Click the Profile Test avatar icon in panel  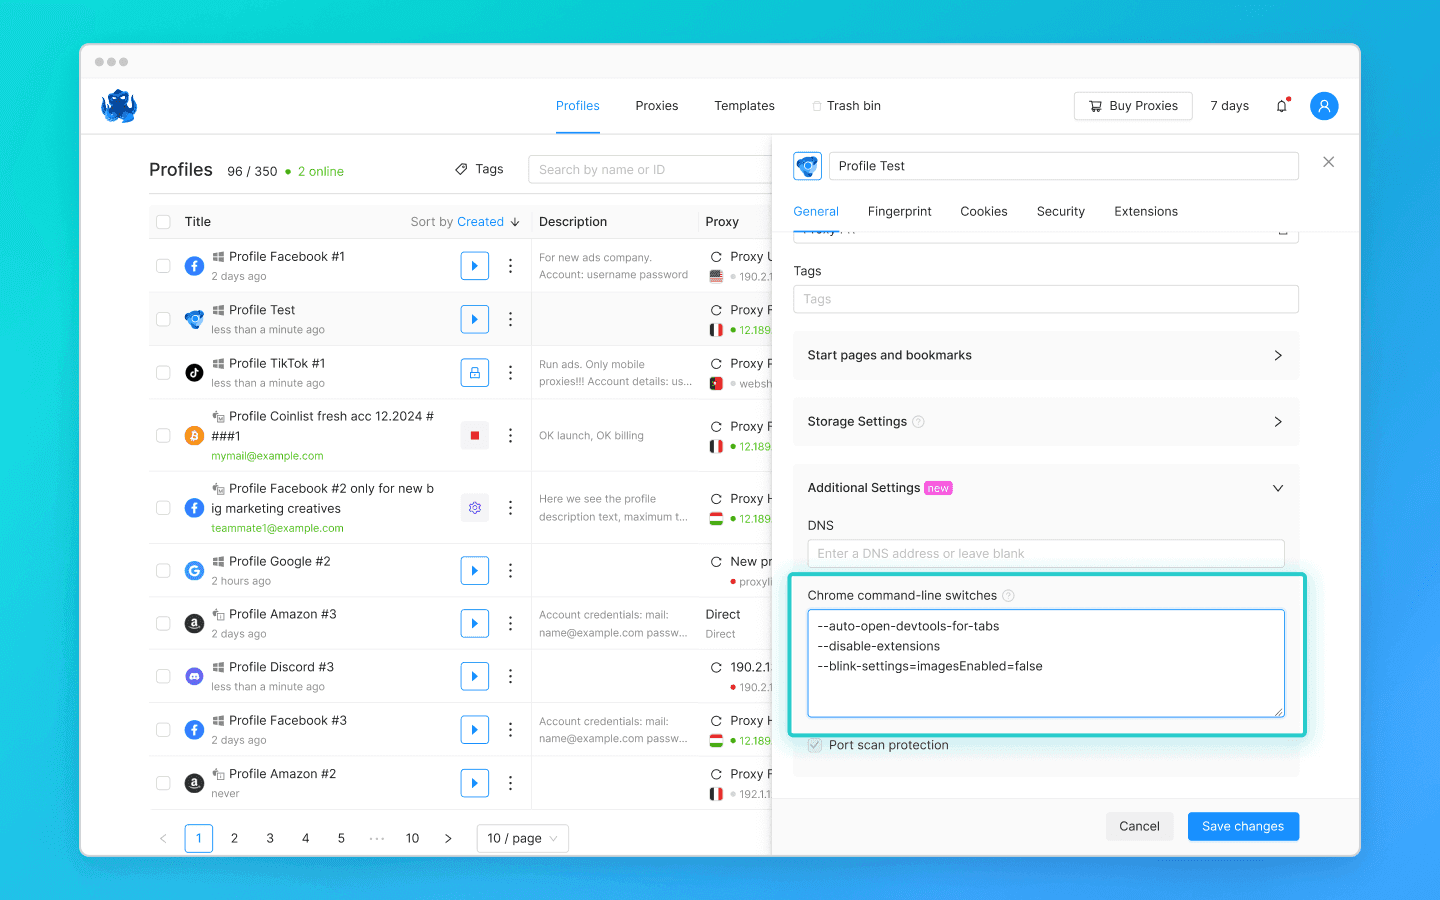(x=807, y=166)
